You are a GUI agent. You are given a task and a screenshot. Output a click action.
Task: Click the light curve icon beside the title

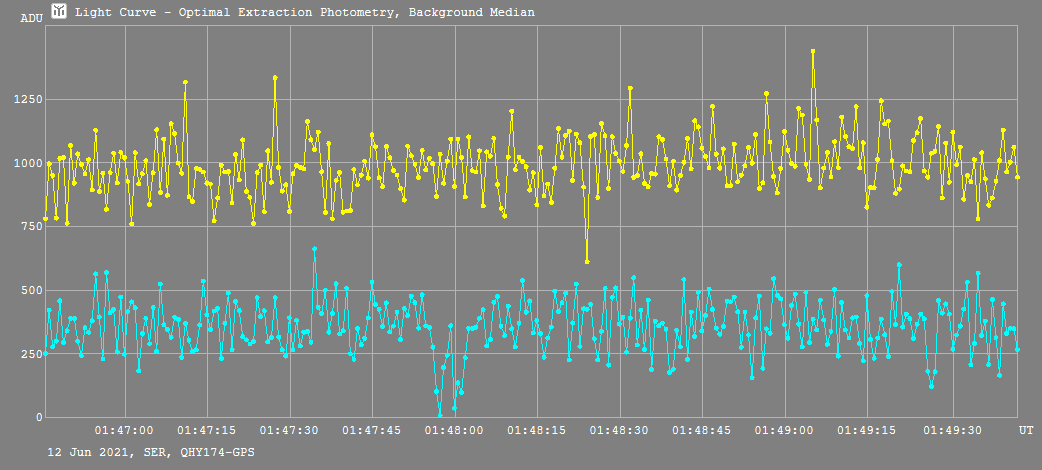pyautogui.click(x=59, y=12)
